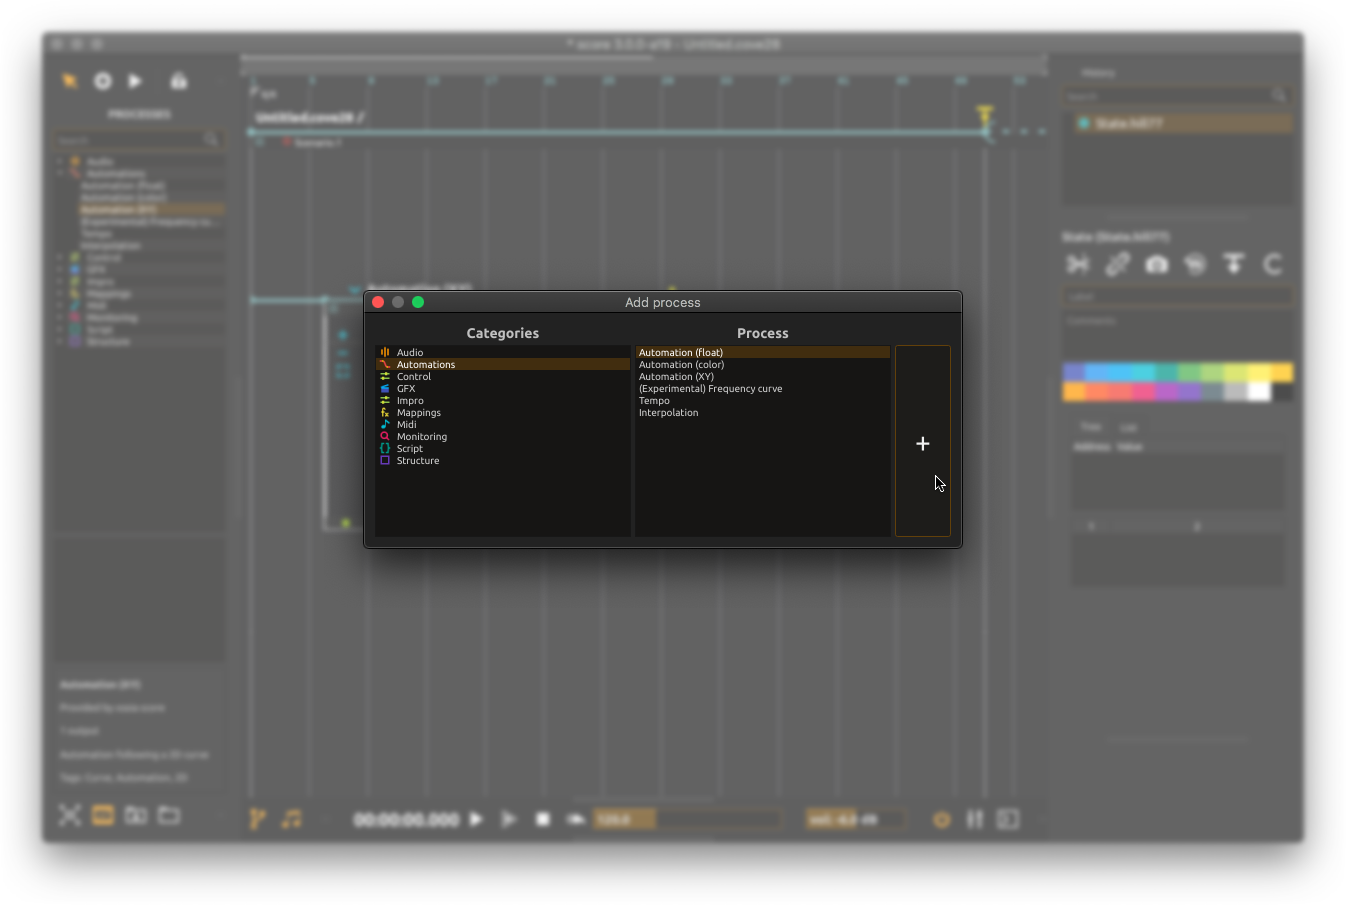This screenshot has height=905, width=1346.
Task: Pick the white color swatch in inspector
Action: (x=1260, y=391)
